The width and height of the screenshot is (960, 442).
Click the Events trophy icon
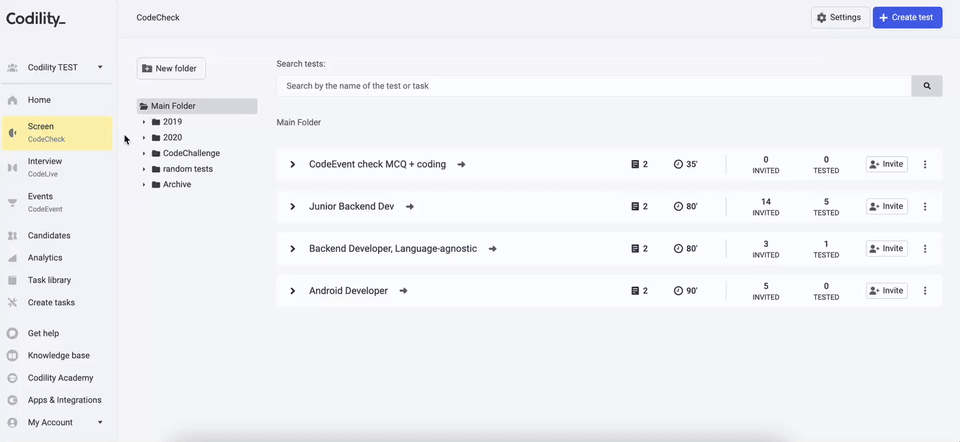pos(12,203)
